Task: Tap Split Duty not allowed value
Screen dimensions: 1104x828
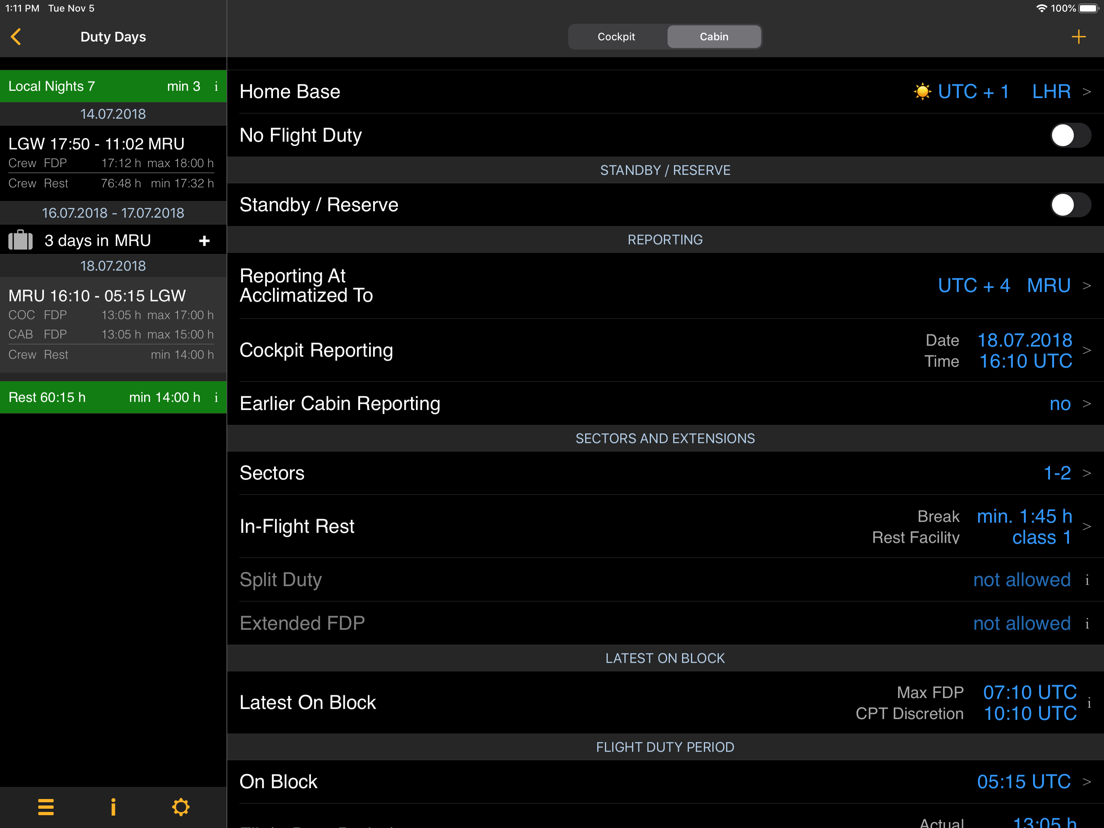Action: [1022, 580]
